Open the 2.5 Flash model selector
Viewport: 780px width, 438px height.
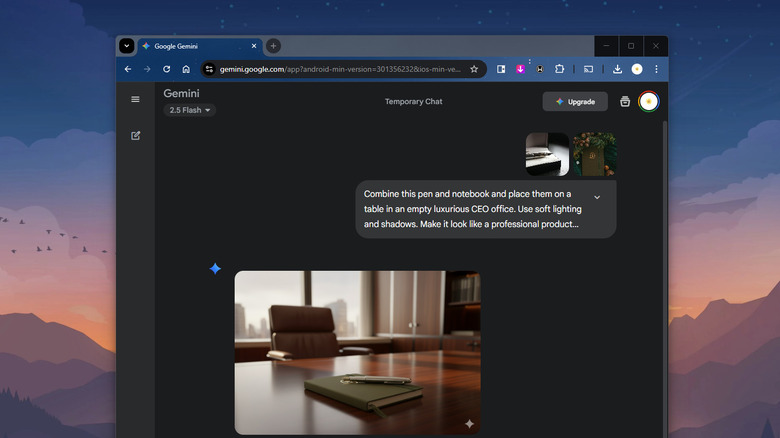(190, 110)
